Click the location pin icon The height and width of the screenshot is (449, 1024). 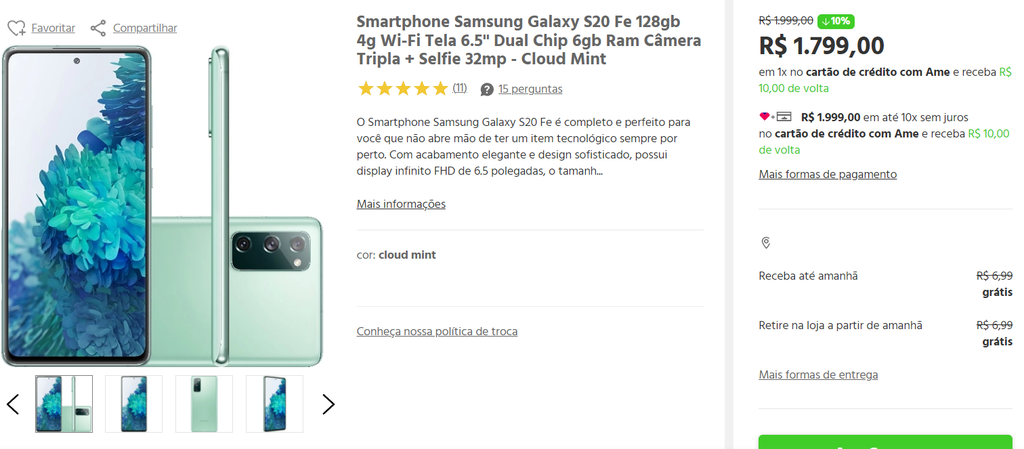click(766, 243)
